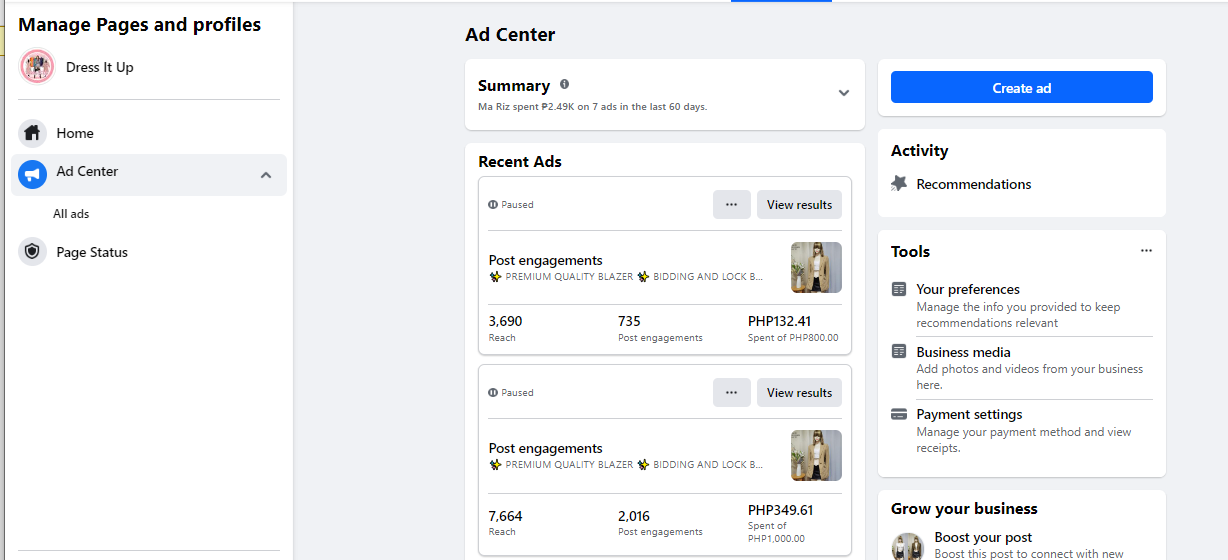
Task: Open the Dress It Up page avatar
Action: tap(37, 67)
